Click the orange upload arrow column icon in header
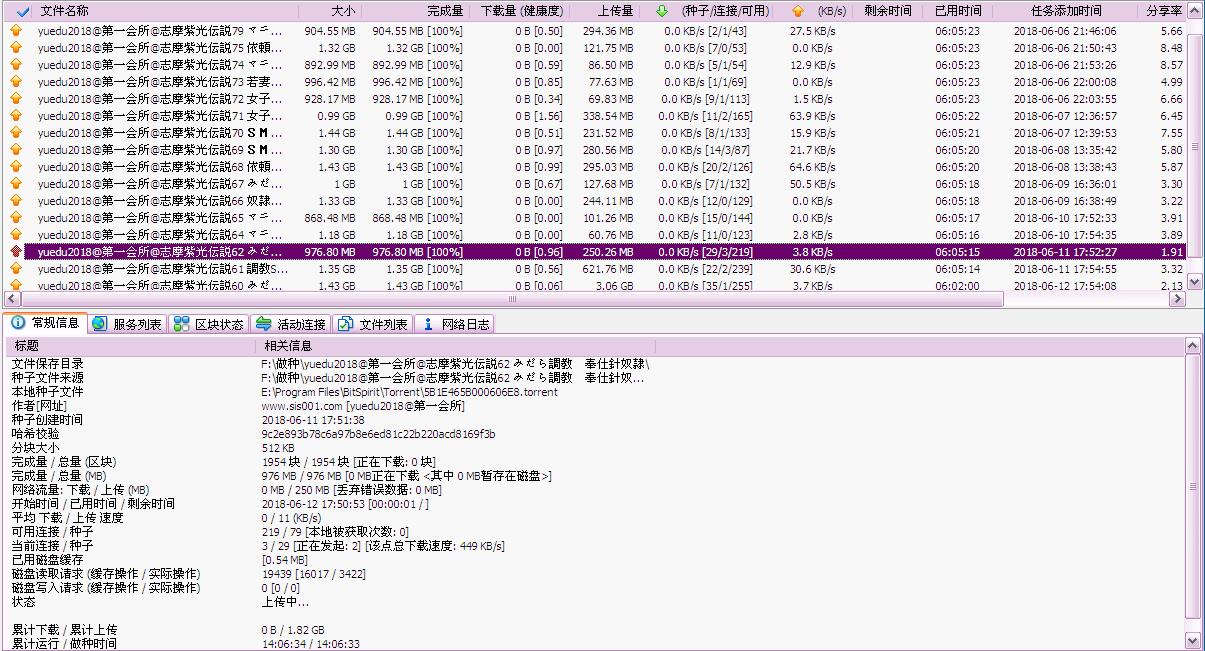The height and width of the screenshot is (651, 1205). [x=797, y=12]
